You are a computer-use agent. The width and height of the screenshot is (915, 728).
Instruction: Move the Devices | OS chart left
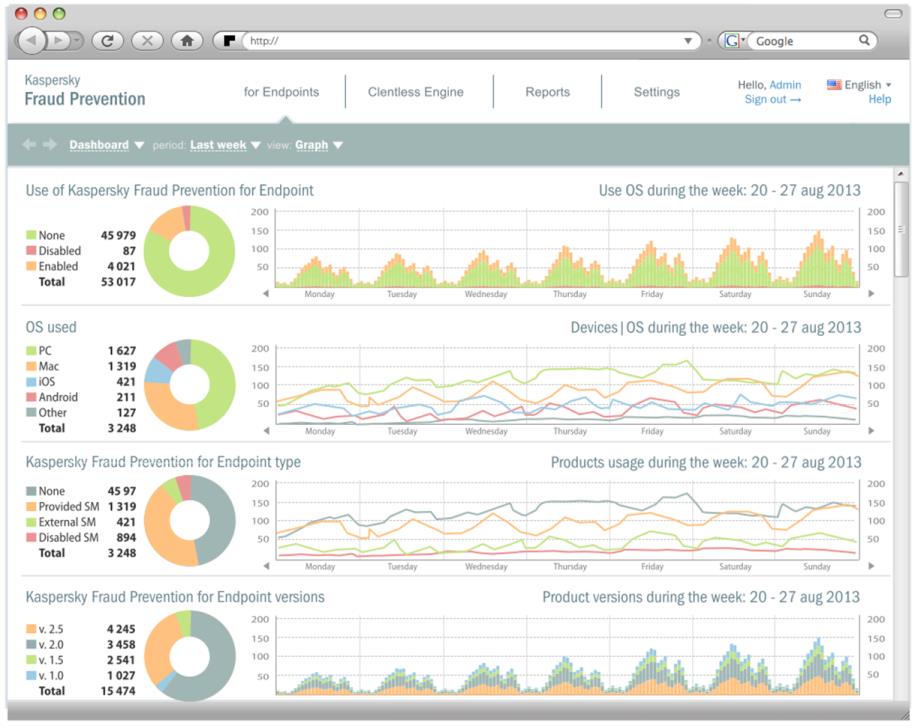pyautogui.click(x=266, y=430)
